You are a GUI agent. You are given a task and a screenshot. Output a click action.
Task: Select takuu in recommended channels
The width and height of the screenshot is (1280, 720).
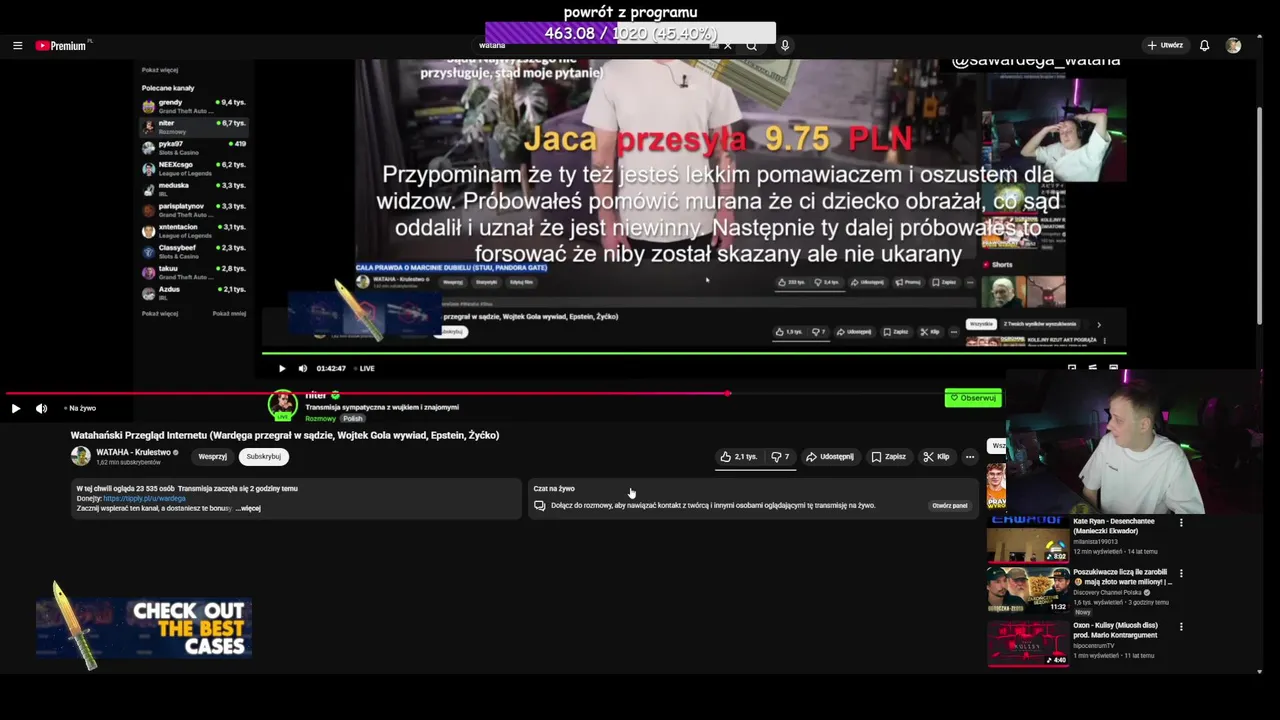[x=194, y=272]
